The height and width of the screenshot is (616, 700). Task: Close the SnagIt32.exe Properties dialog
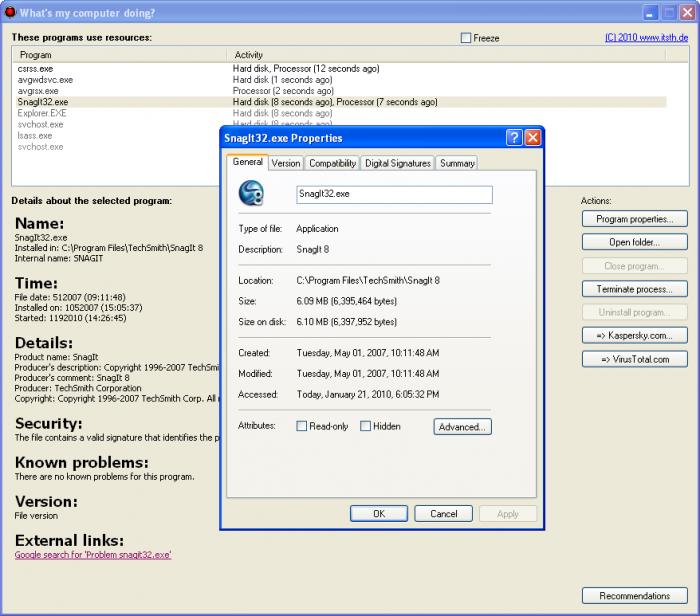pos(533,137)
